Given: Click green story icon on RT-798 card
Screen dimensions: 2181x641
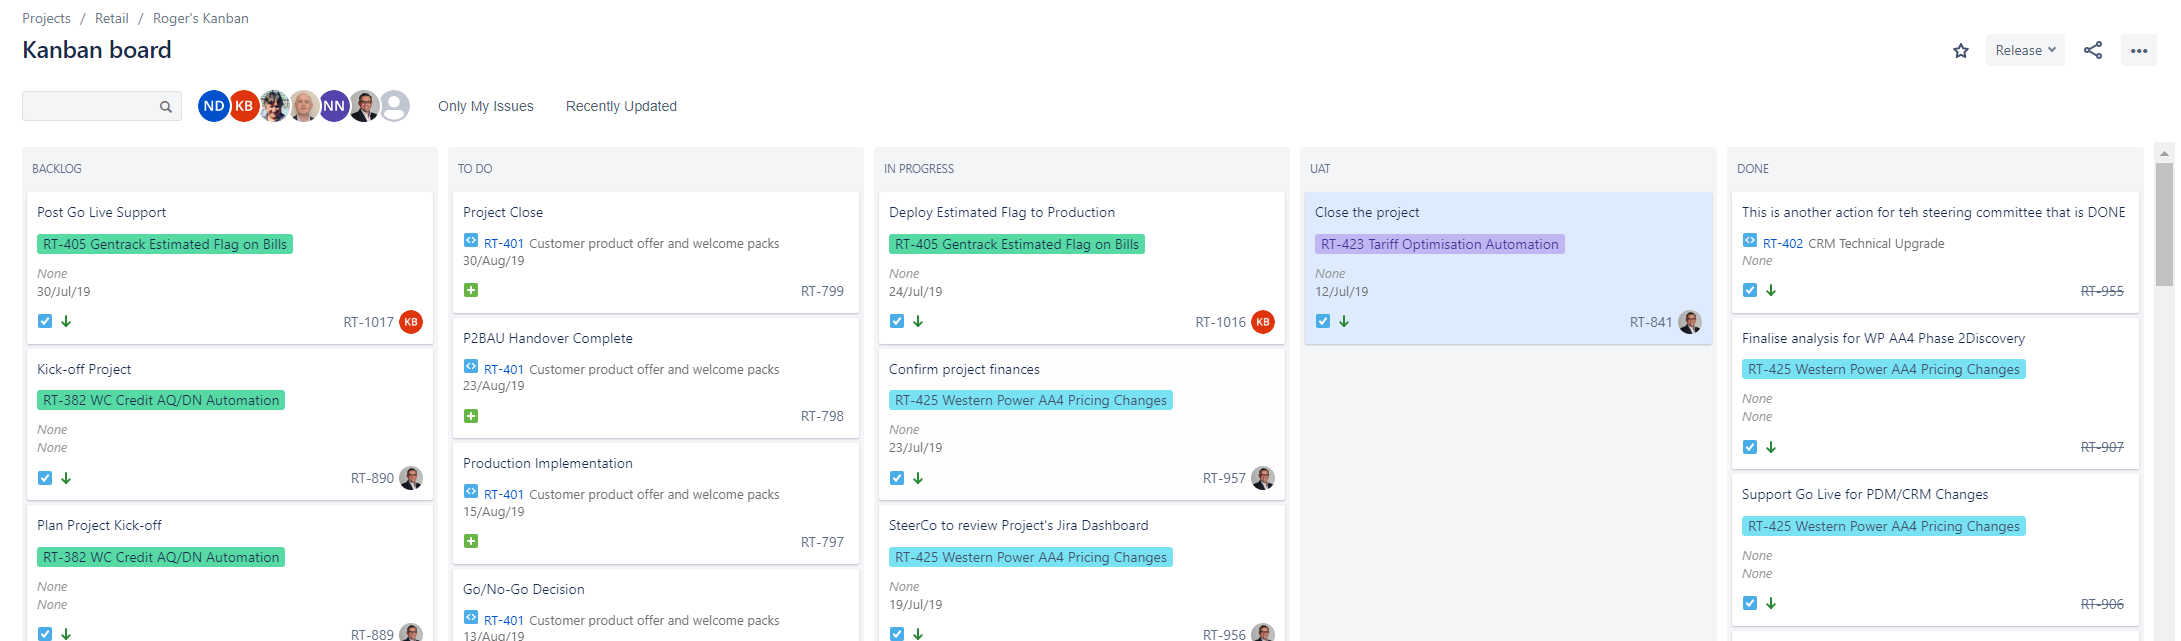Looking at the screenshot, I should point(471,416).
